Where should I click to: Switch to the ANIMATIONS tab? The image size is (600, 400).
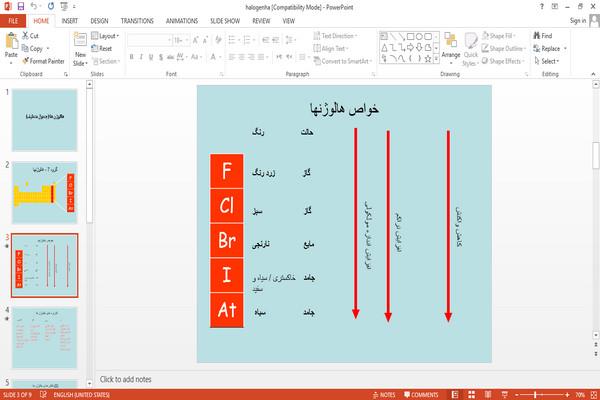(182, 21)
